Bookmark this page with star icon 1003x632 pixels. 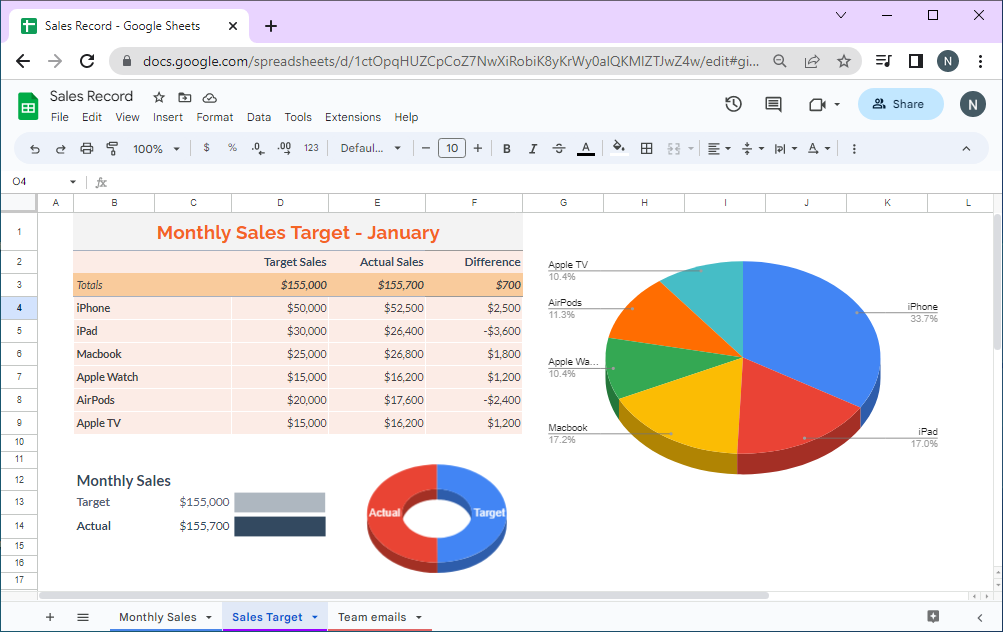[844, 61]
